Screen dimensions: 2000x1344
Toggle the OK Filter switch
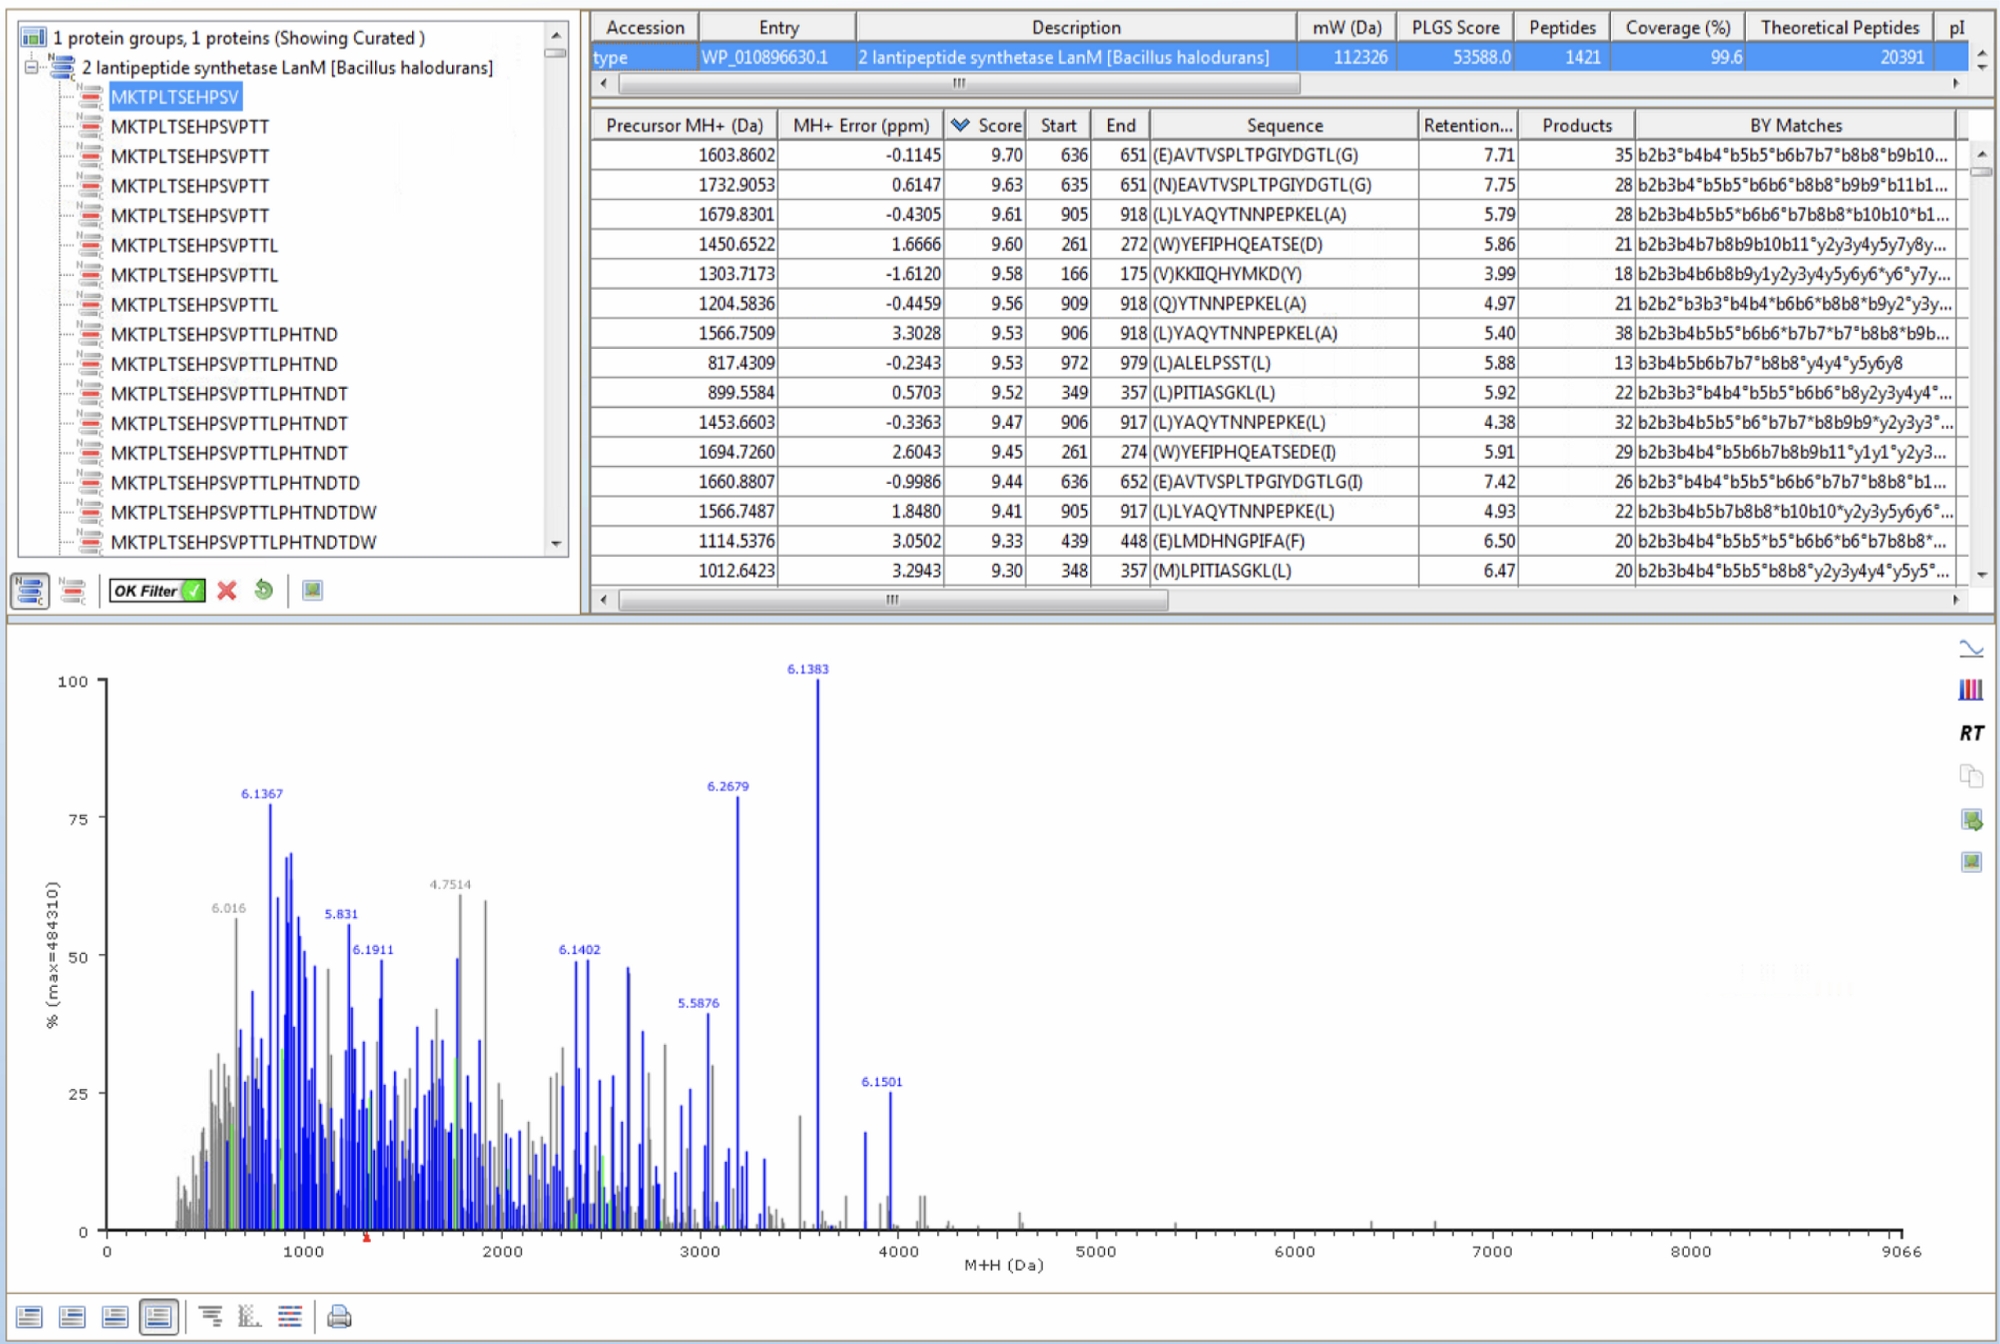(158, 591)
